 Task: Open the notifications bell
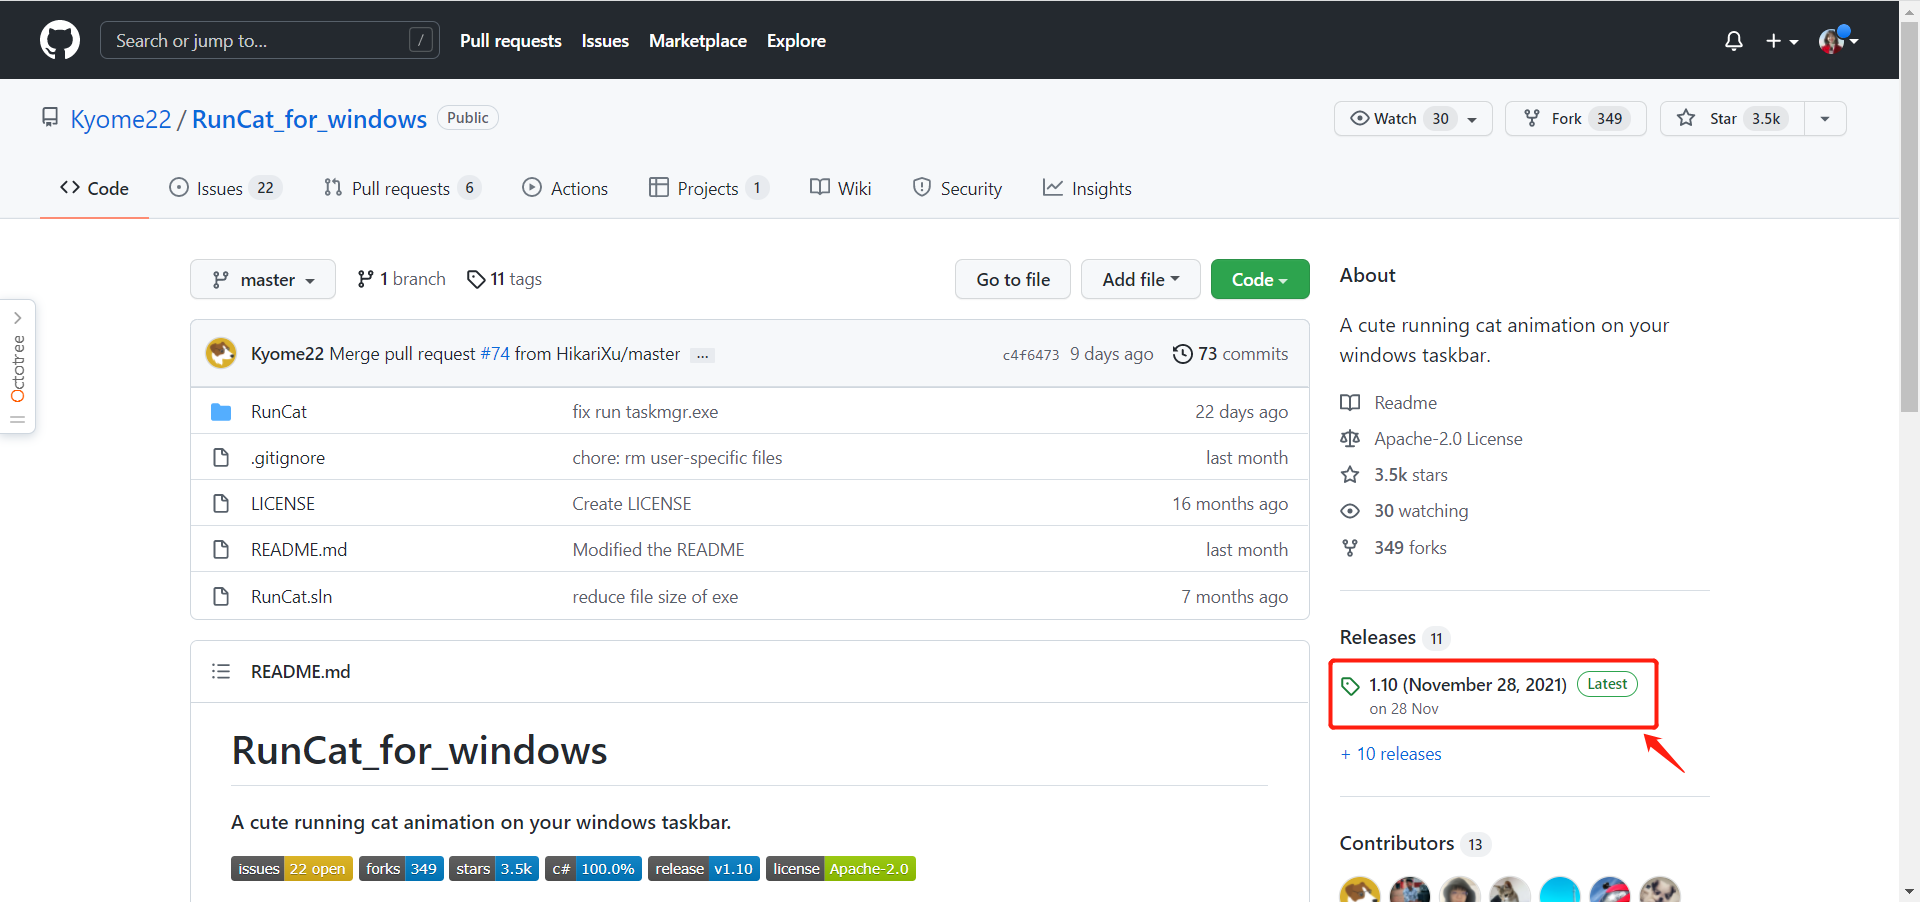coord(1734,41)
